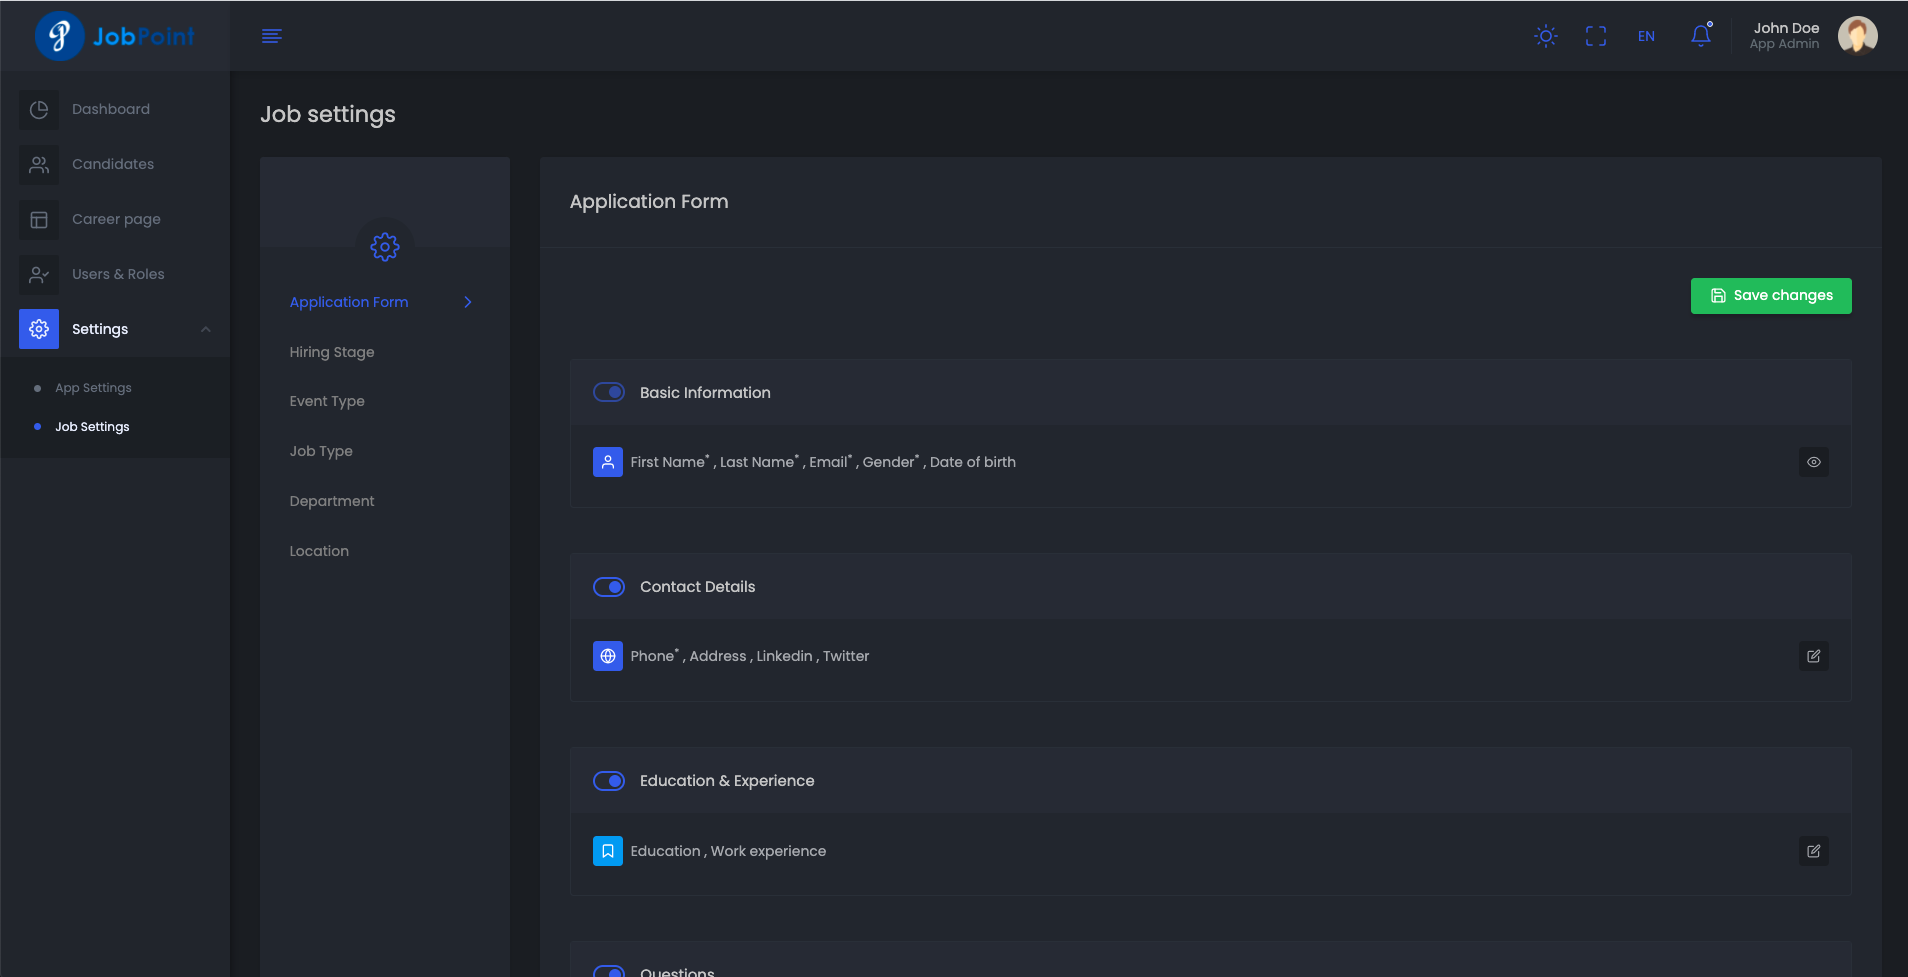The height and width of the screenshot is (977, 1908).
Task: Open the EN language dropdown
Action: coord(1646,36)
